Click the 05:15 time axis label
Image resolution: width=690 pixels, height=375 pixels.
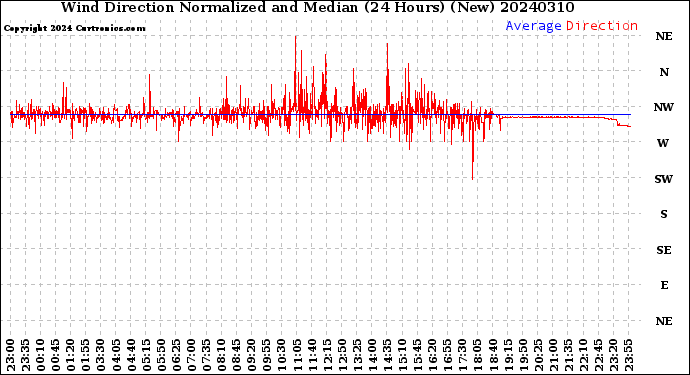146,356
